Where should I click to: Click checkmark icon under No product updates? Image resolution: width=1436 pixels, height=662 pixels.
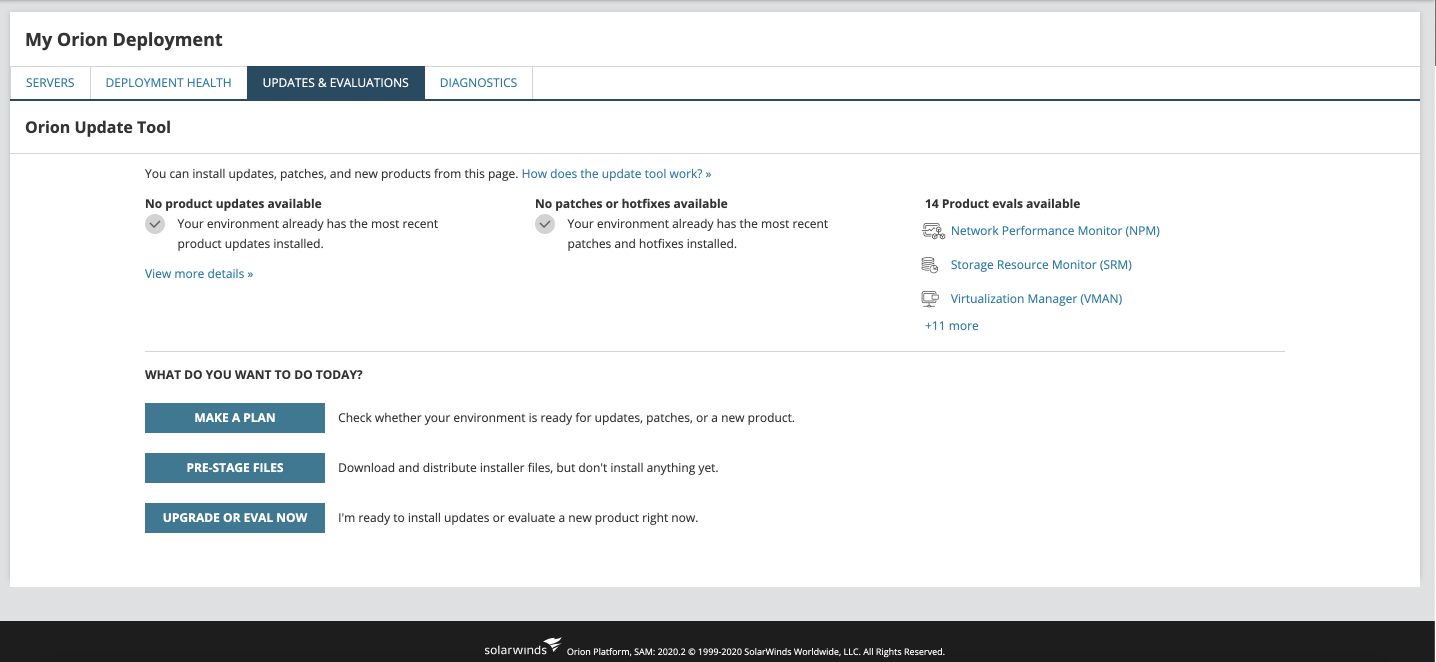(x=155, y=224)
